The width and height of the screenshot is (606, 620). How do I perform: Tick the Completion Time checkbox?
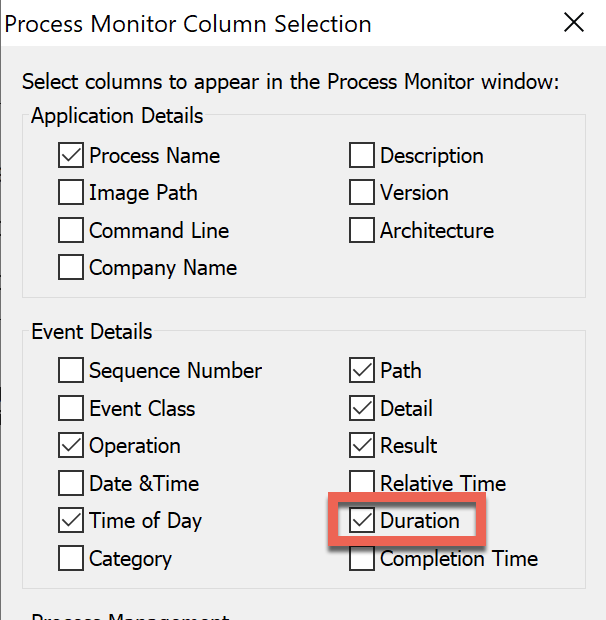tap(362, 559)
